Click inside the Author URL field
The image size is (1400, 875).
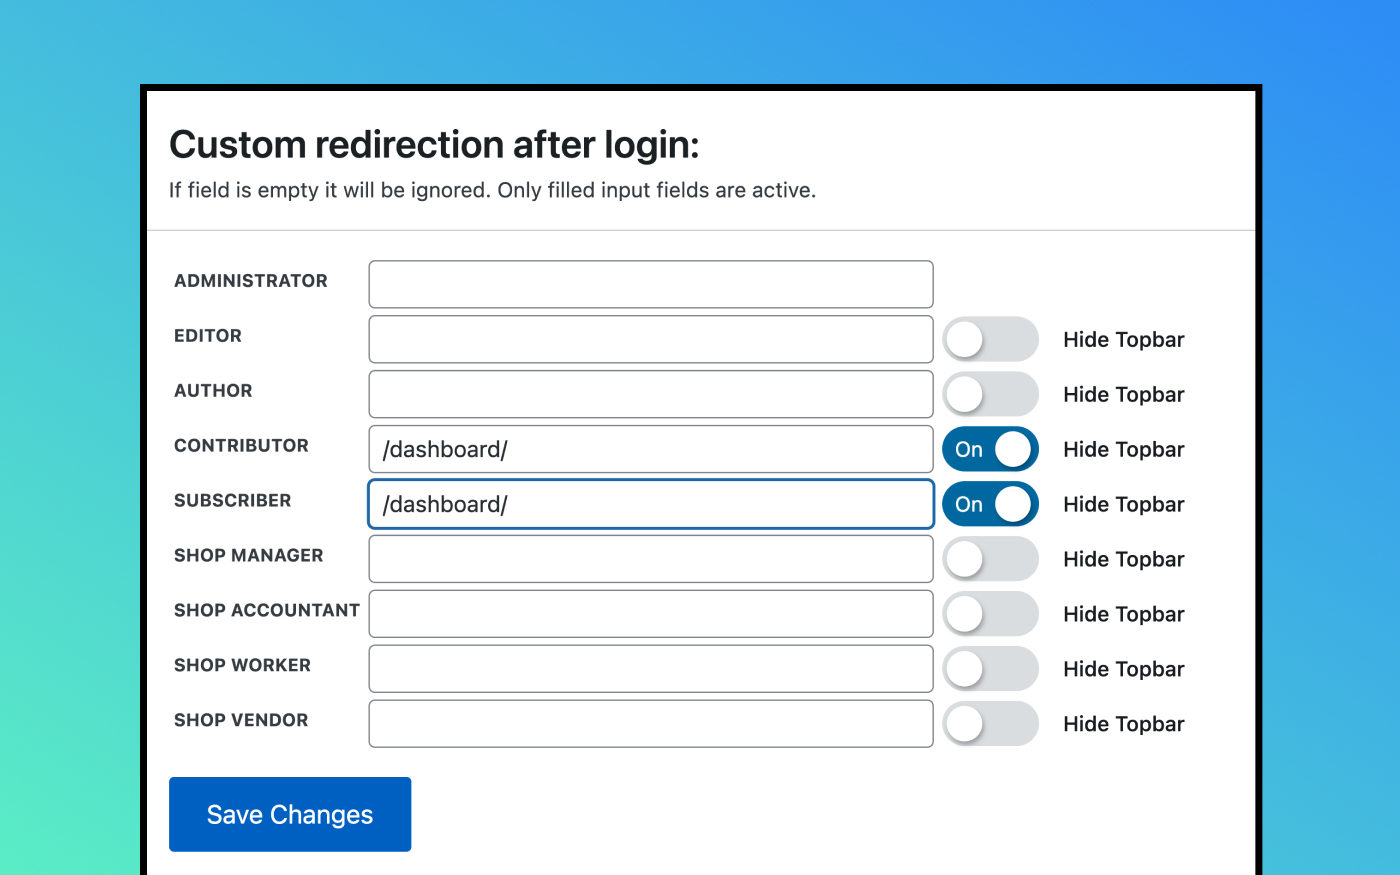click(x=650, y=394)
